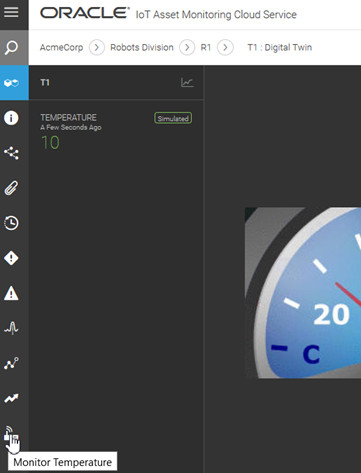The image size is (361, 473).
Task: Click the temperature value 10
Action: [x=50, y=143]
